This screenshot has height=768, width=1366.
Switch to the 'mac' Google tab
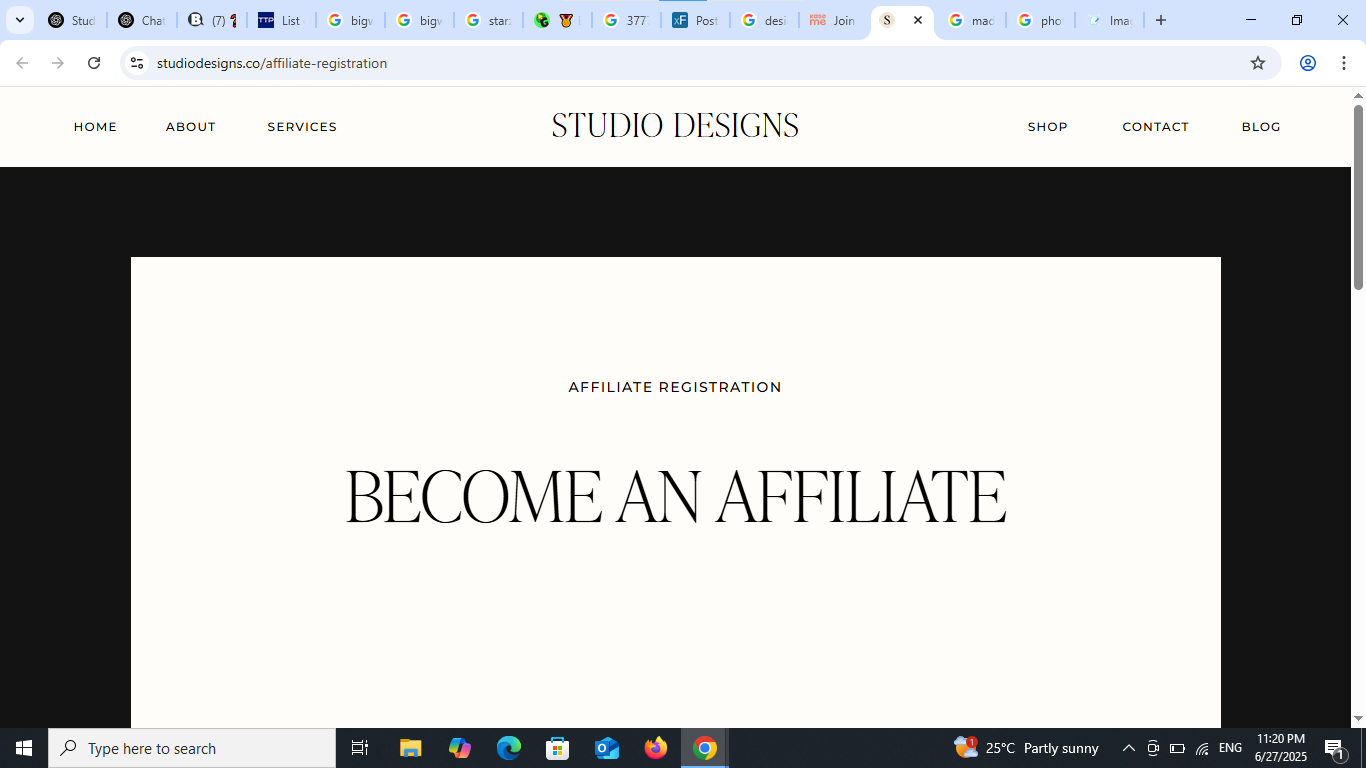coord(971,20)
